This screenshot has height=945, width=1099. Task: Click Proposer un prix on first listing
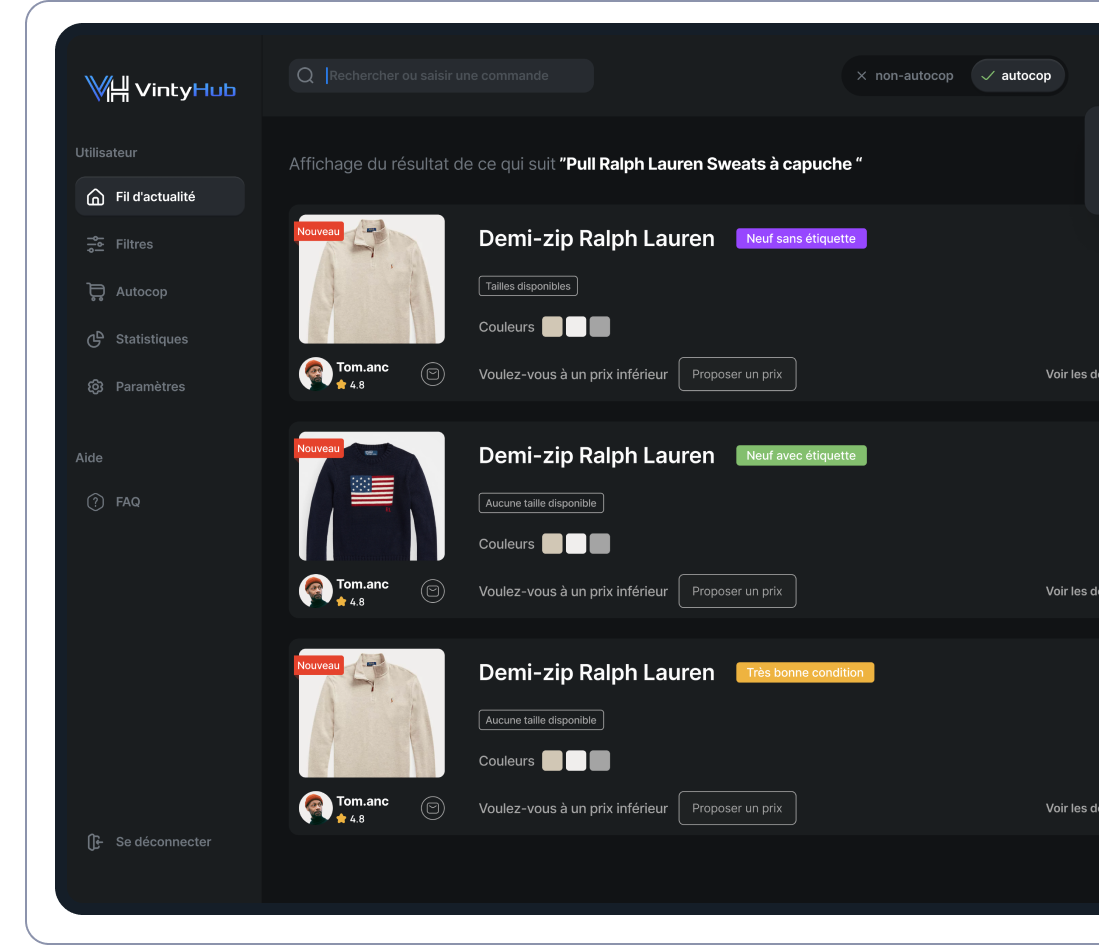737,374
